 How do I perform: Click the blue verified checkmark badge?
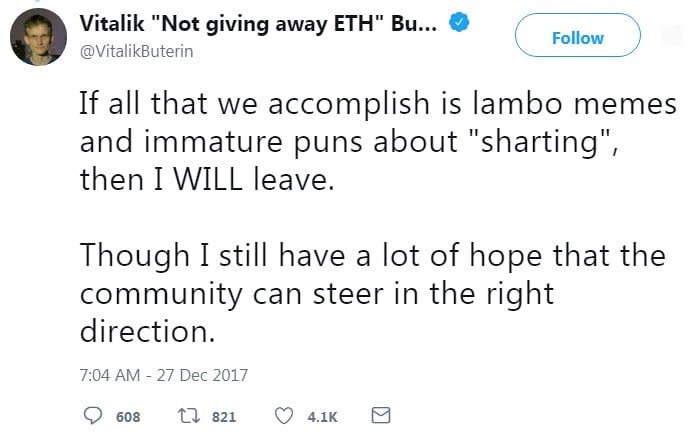tap(459, 22)
